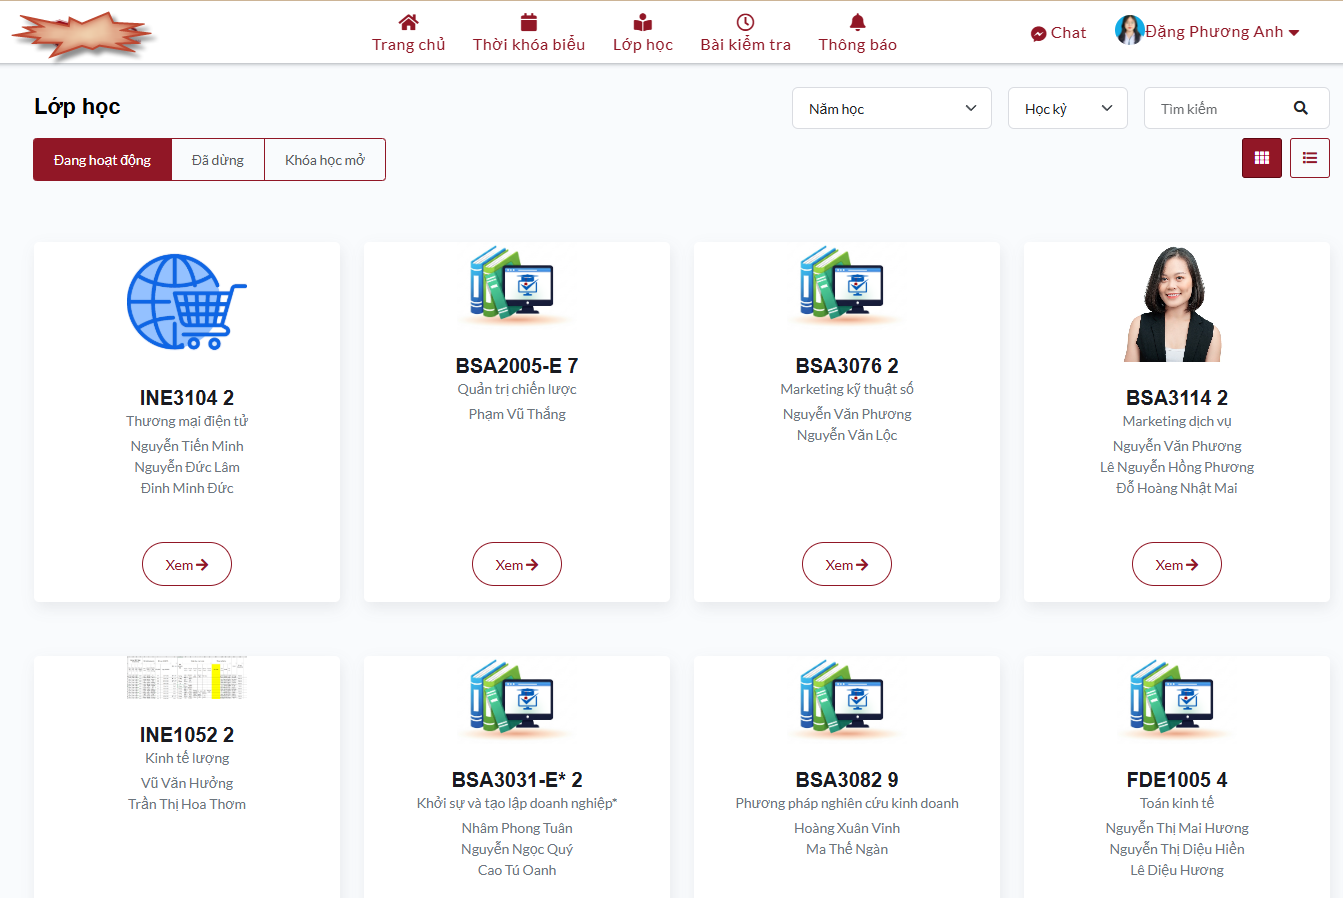Viewport: 1343px width, 898px height.
Task: Click the starburst logo
Action: point(83,34)
